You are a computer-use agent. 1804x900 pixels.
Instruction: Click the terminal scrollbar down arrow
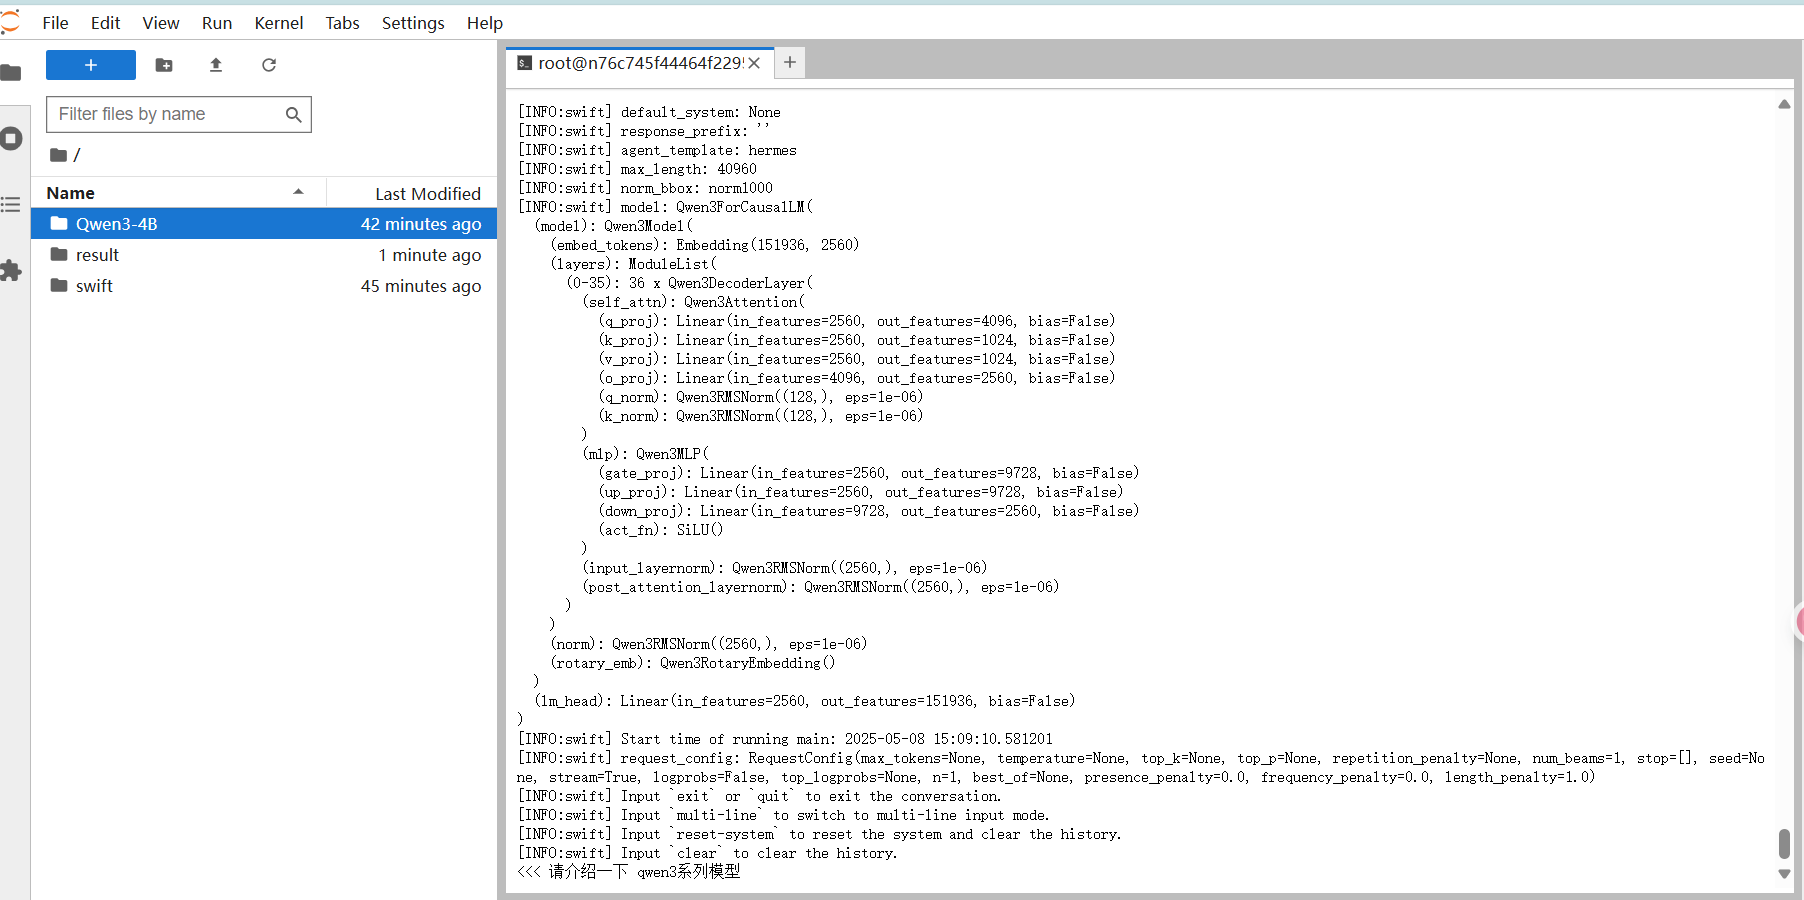1784,874
